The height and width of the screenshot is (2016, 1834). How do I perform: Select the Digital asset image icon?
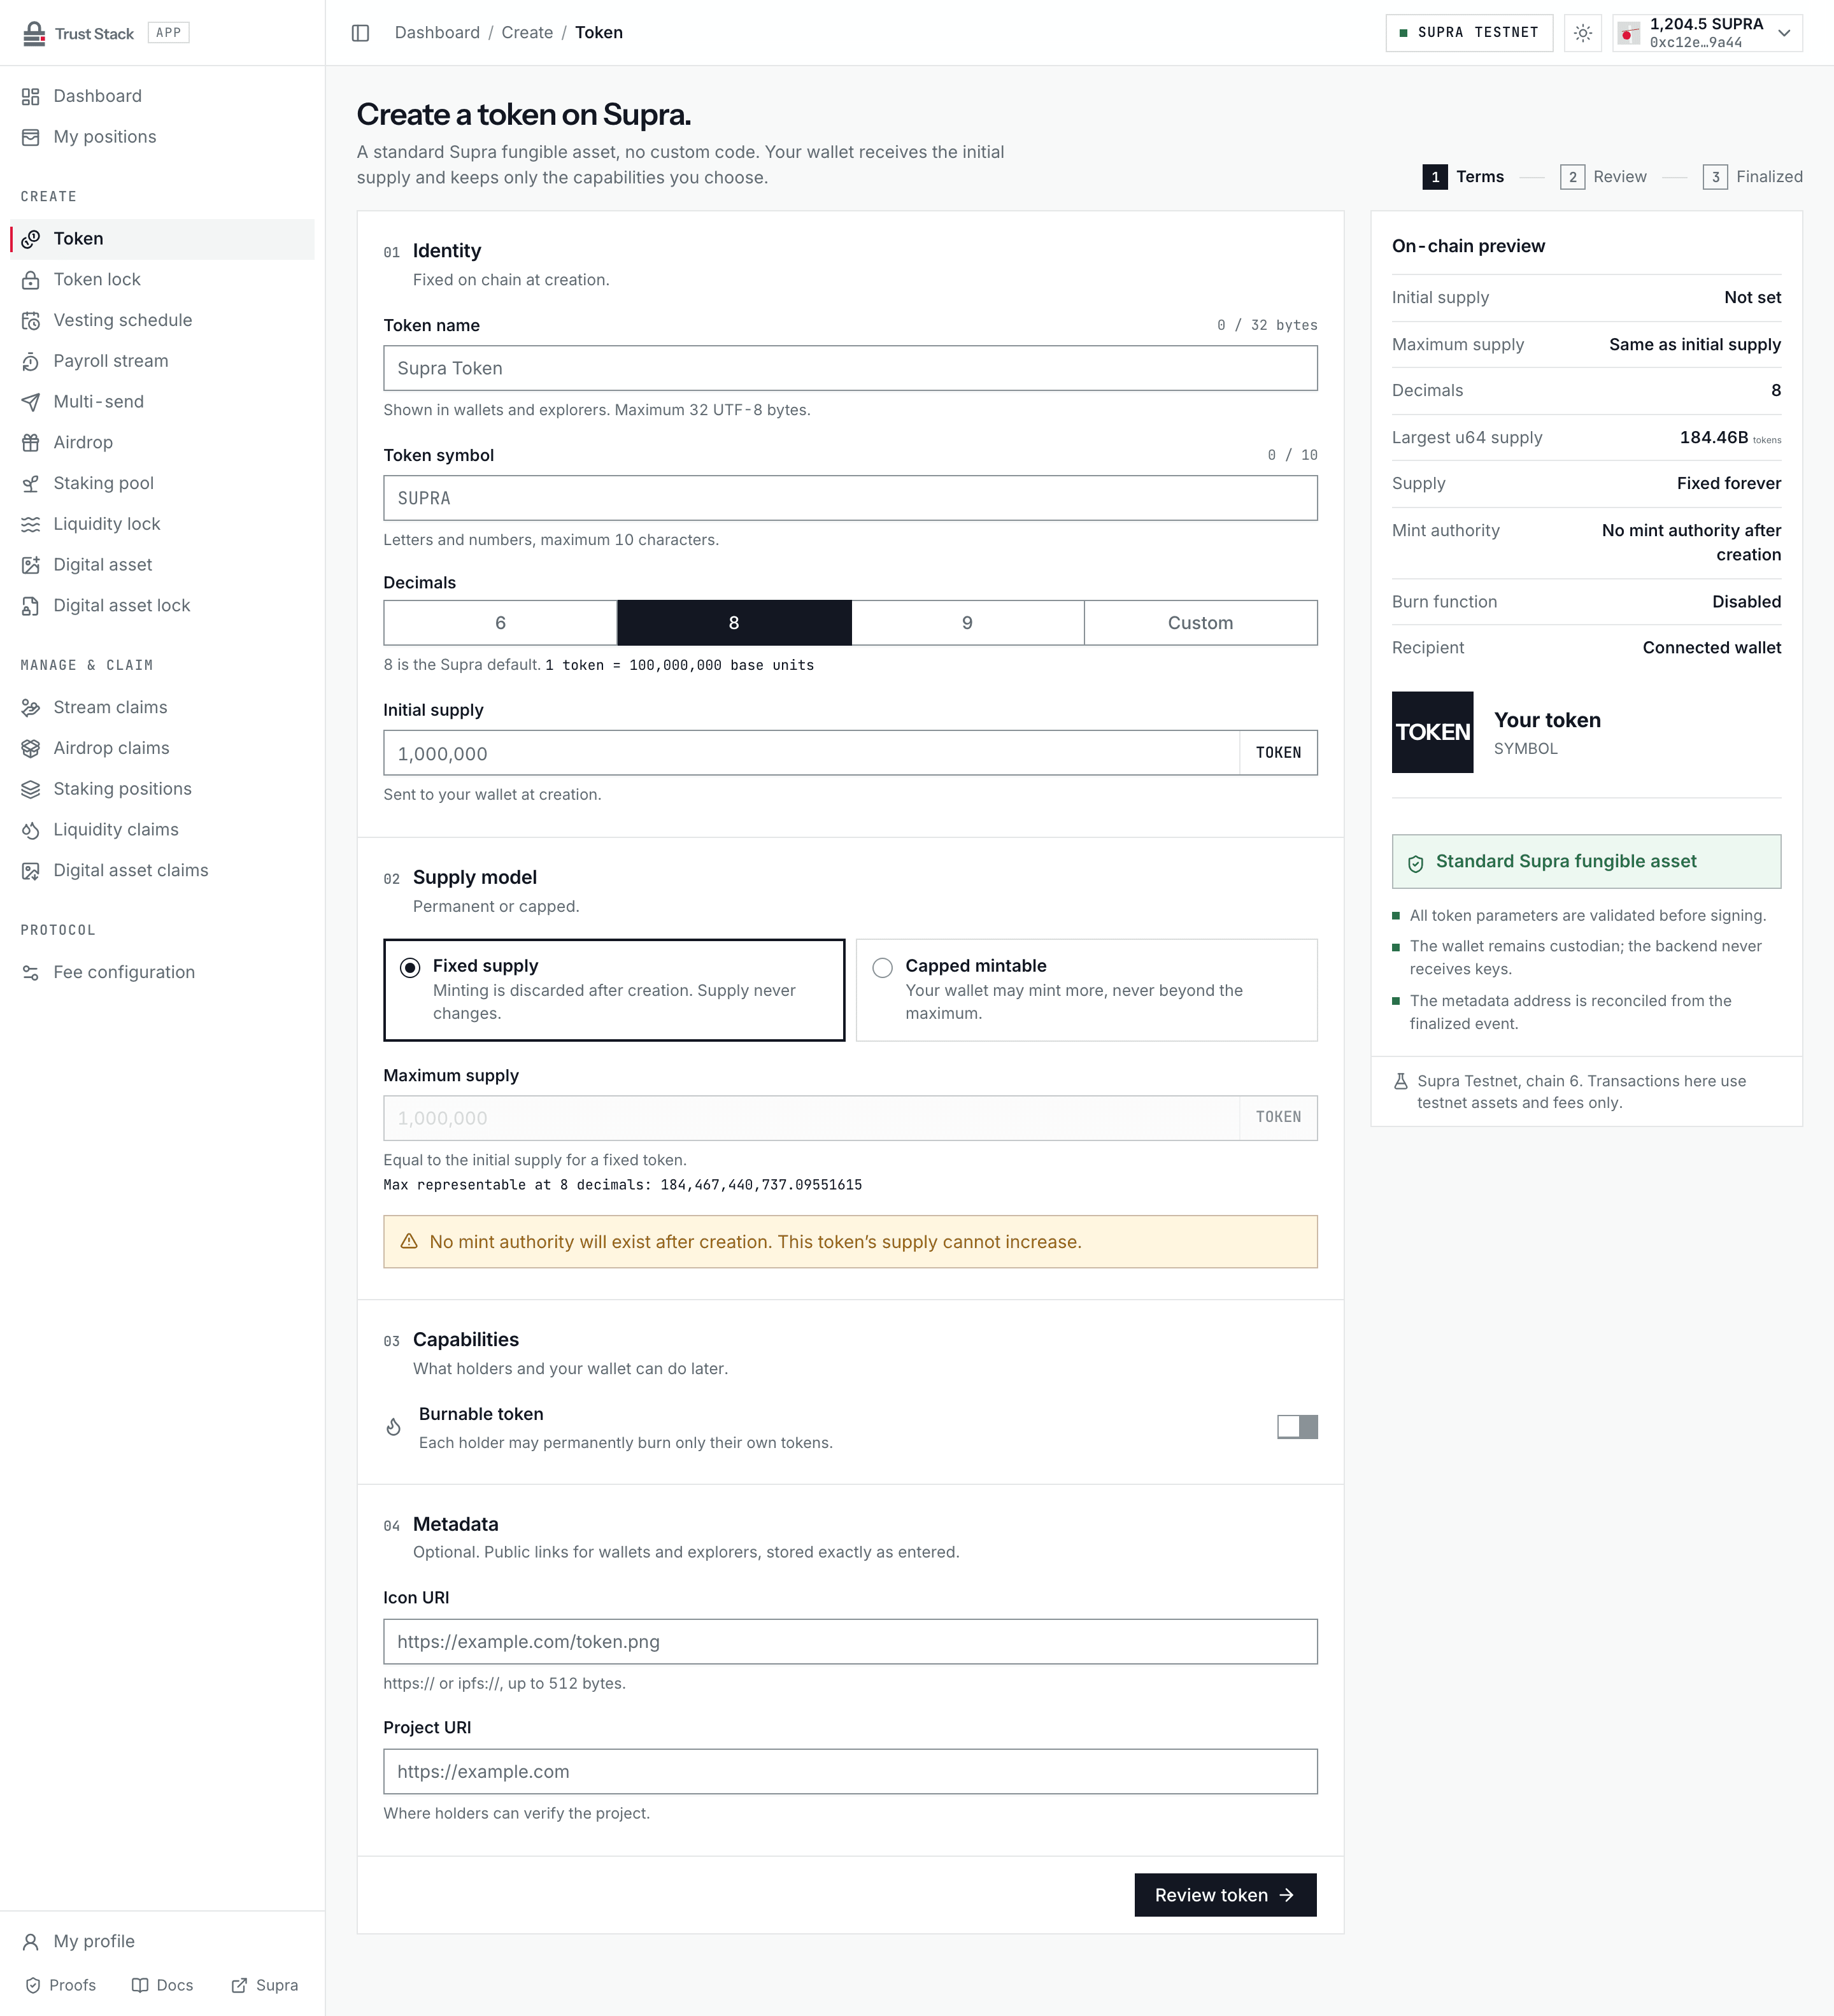pyautogui.click(x=31, y=565)
